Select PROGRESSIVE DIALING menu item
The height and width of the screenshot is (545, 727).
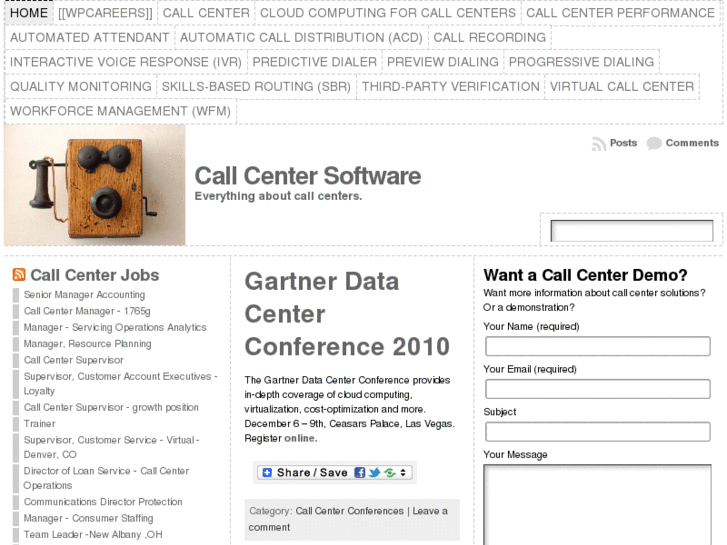click(x=581, y=62)
